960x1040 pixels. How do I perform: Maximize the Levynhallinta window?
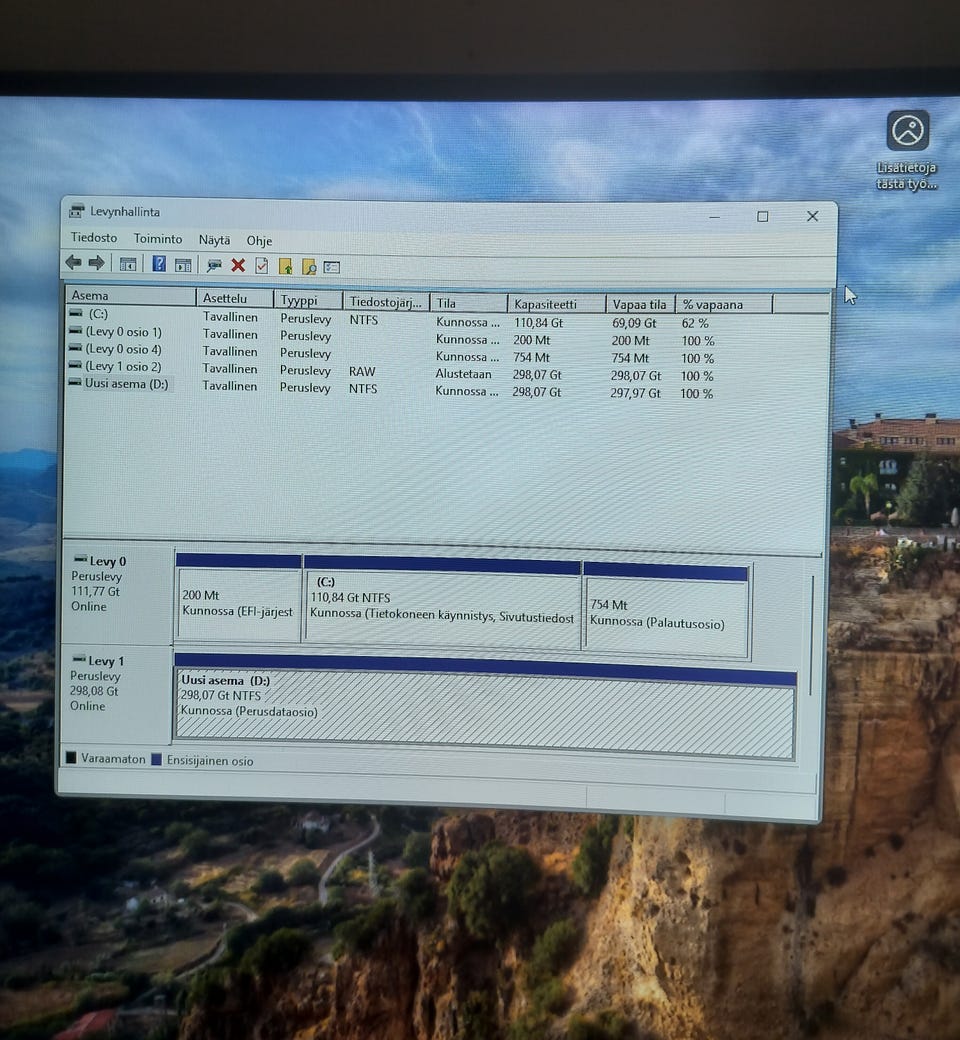[x=763, y=216]
